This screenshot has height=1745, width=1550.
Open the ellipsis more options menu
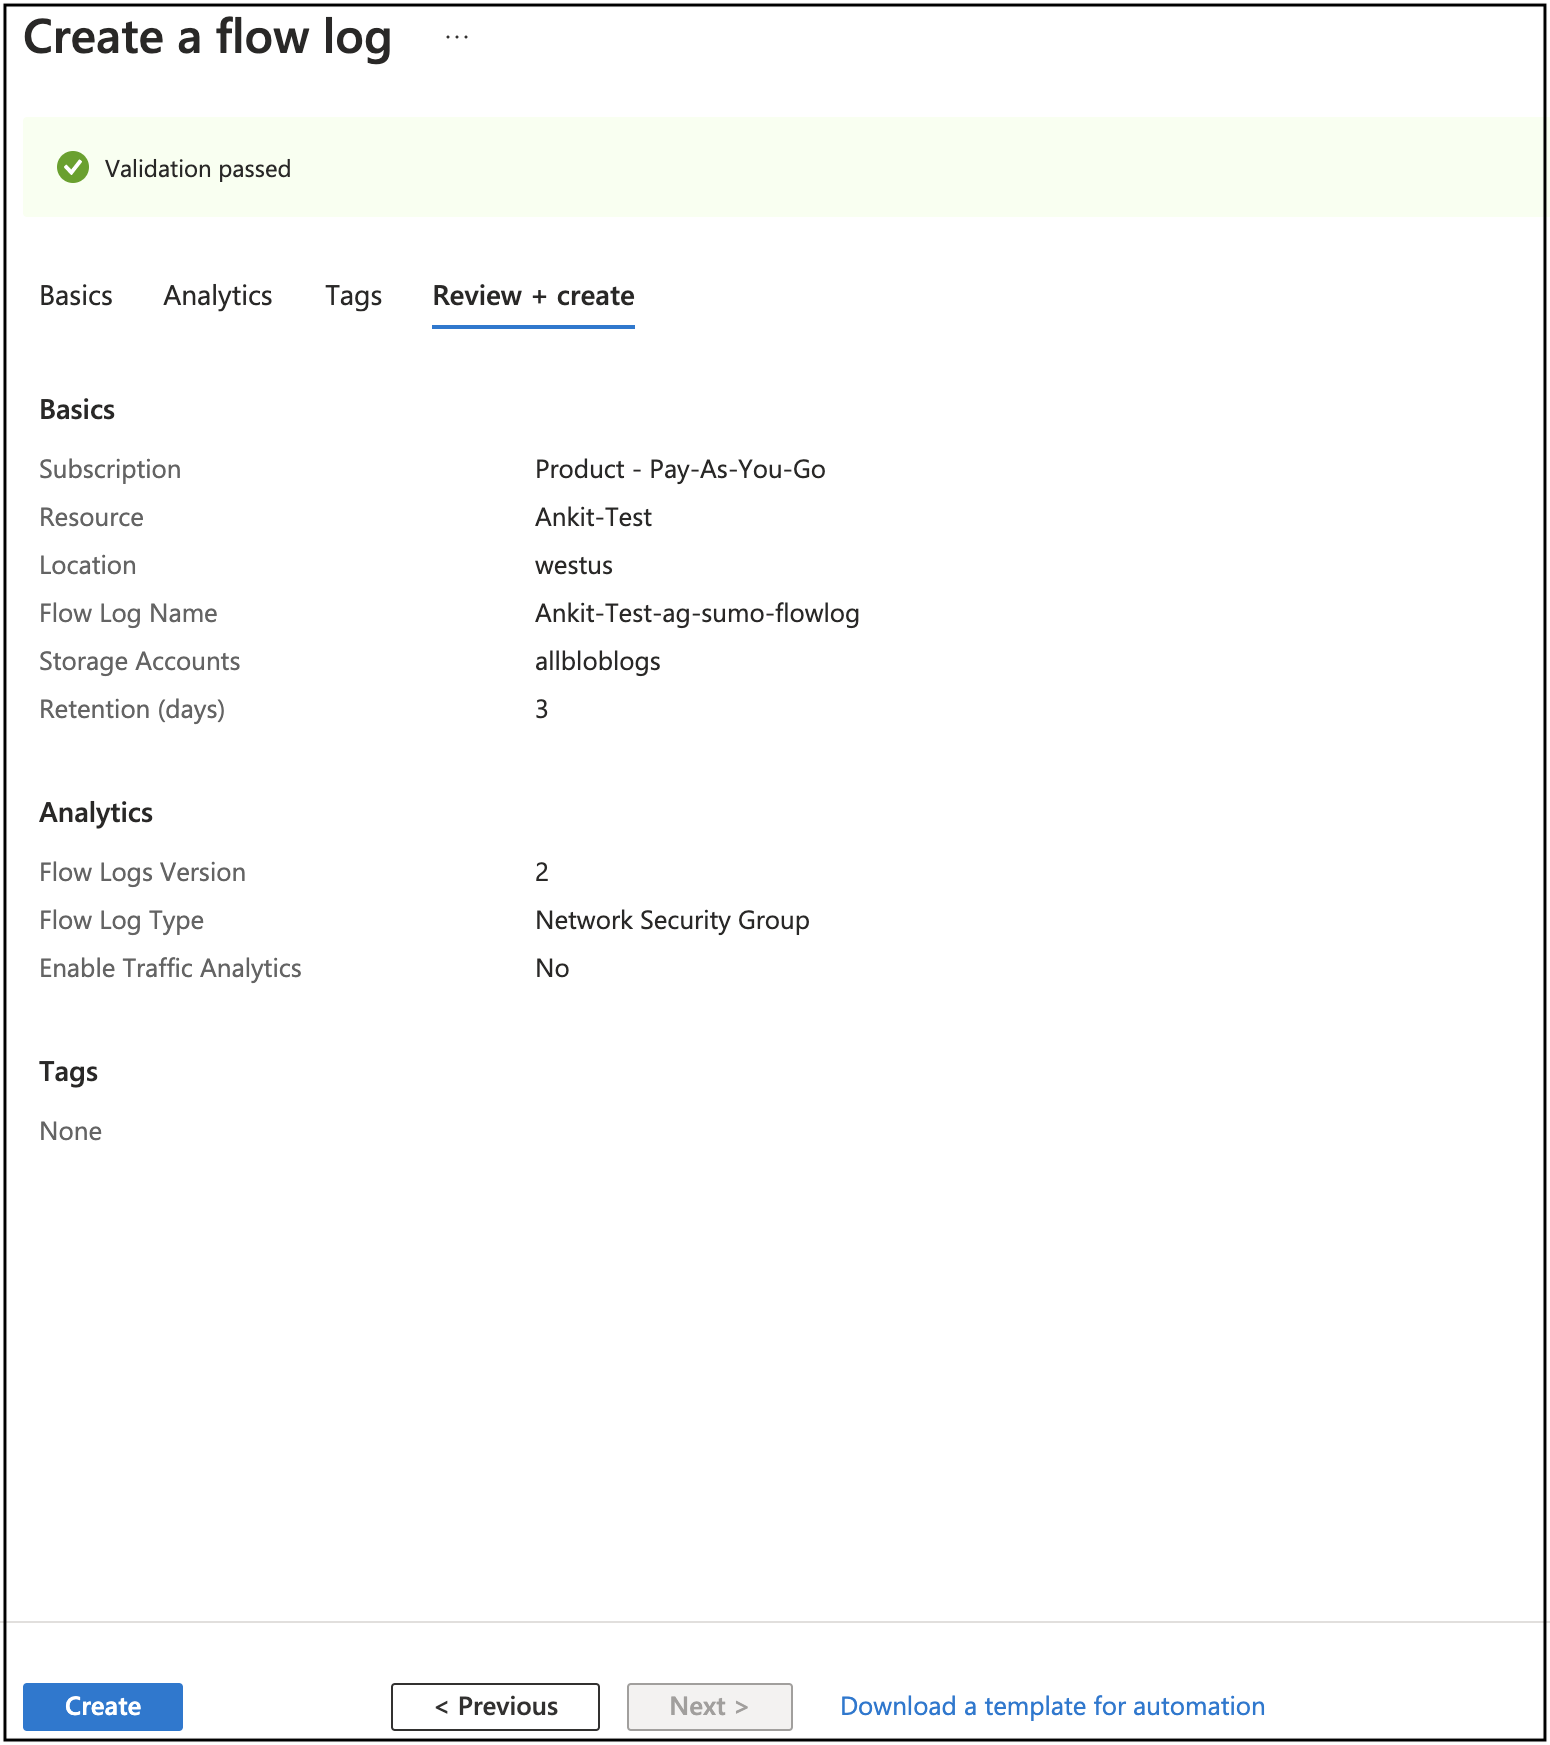click(457, 38)
